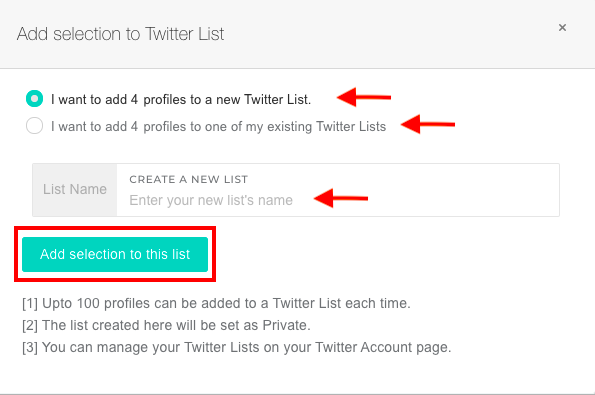Screen dimensions: 595x395
Task: Click note [1] about 100 profiles limit
Action: (x=216, y=304)
